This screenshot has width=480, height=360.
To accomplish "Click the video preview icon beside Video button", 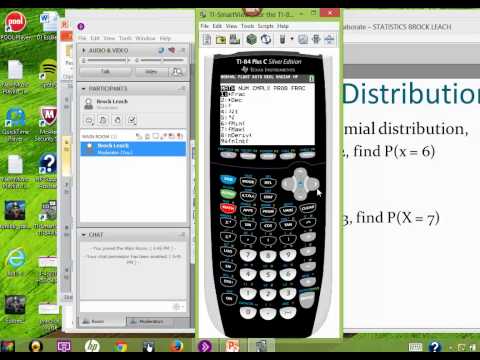I will pyautogui.click(x=177, y=72).
